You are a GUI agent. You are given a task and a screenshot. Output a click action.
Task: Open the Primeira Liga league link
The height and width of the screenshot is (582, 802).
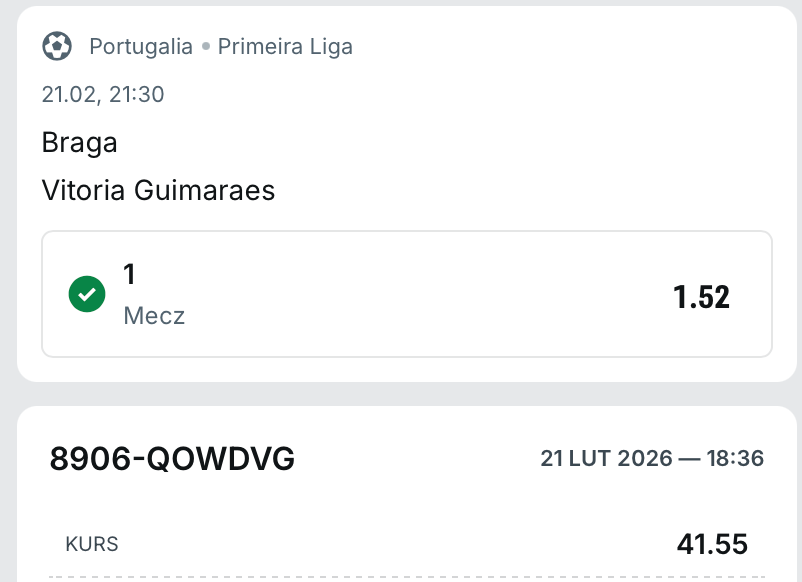(285, 47)
